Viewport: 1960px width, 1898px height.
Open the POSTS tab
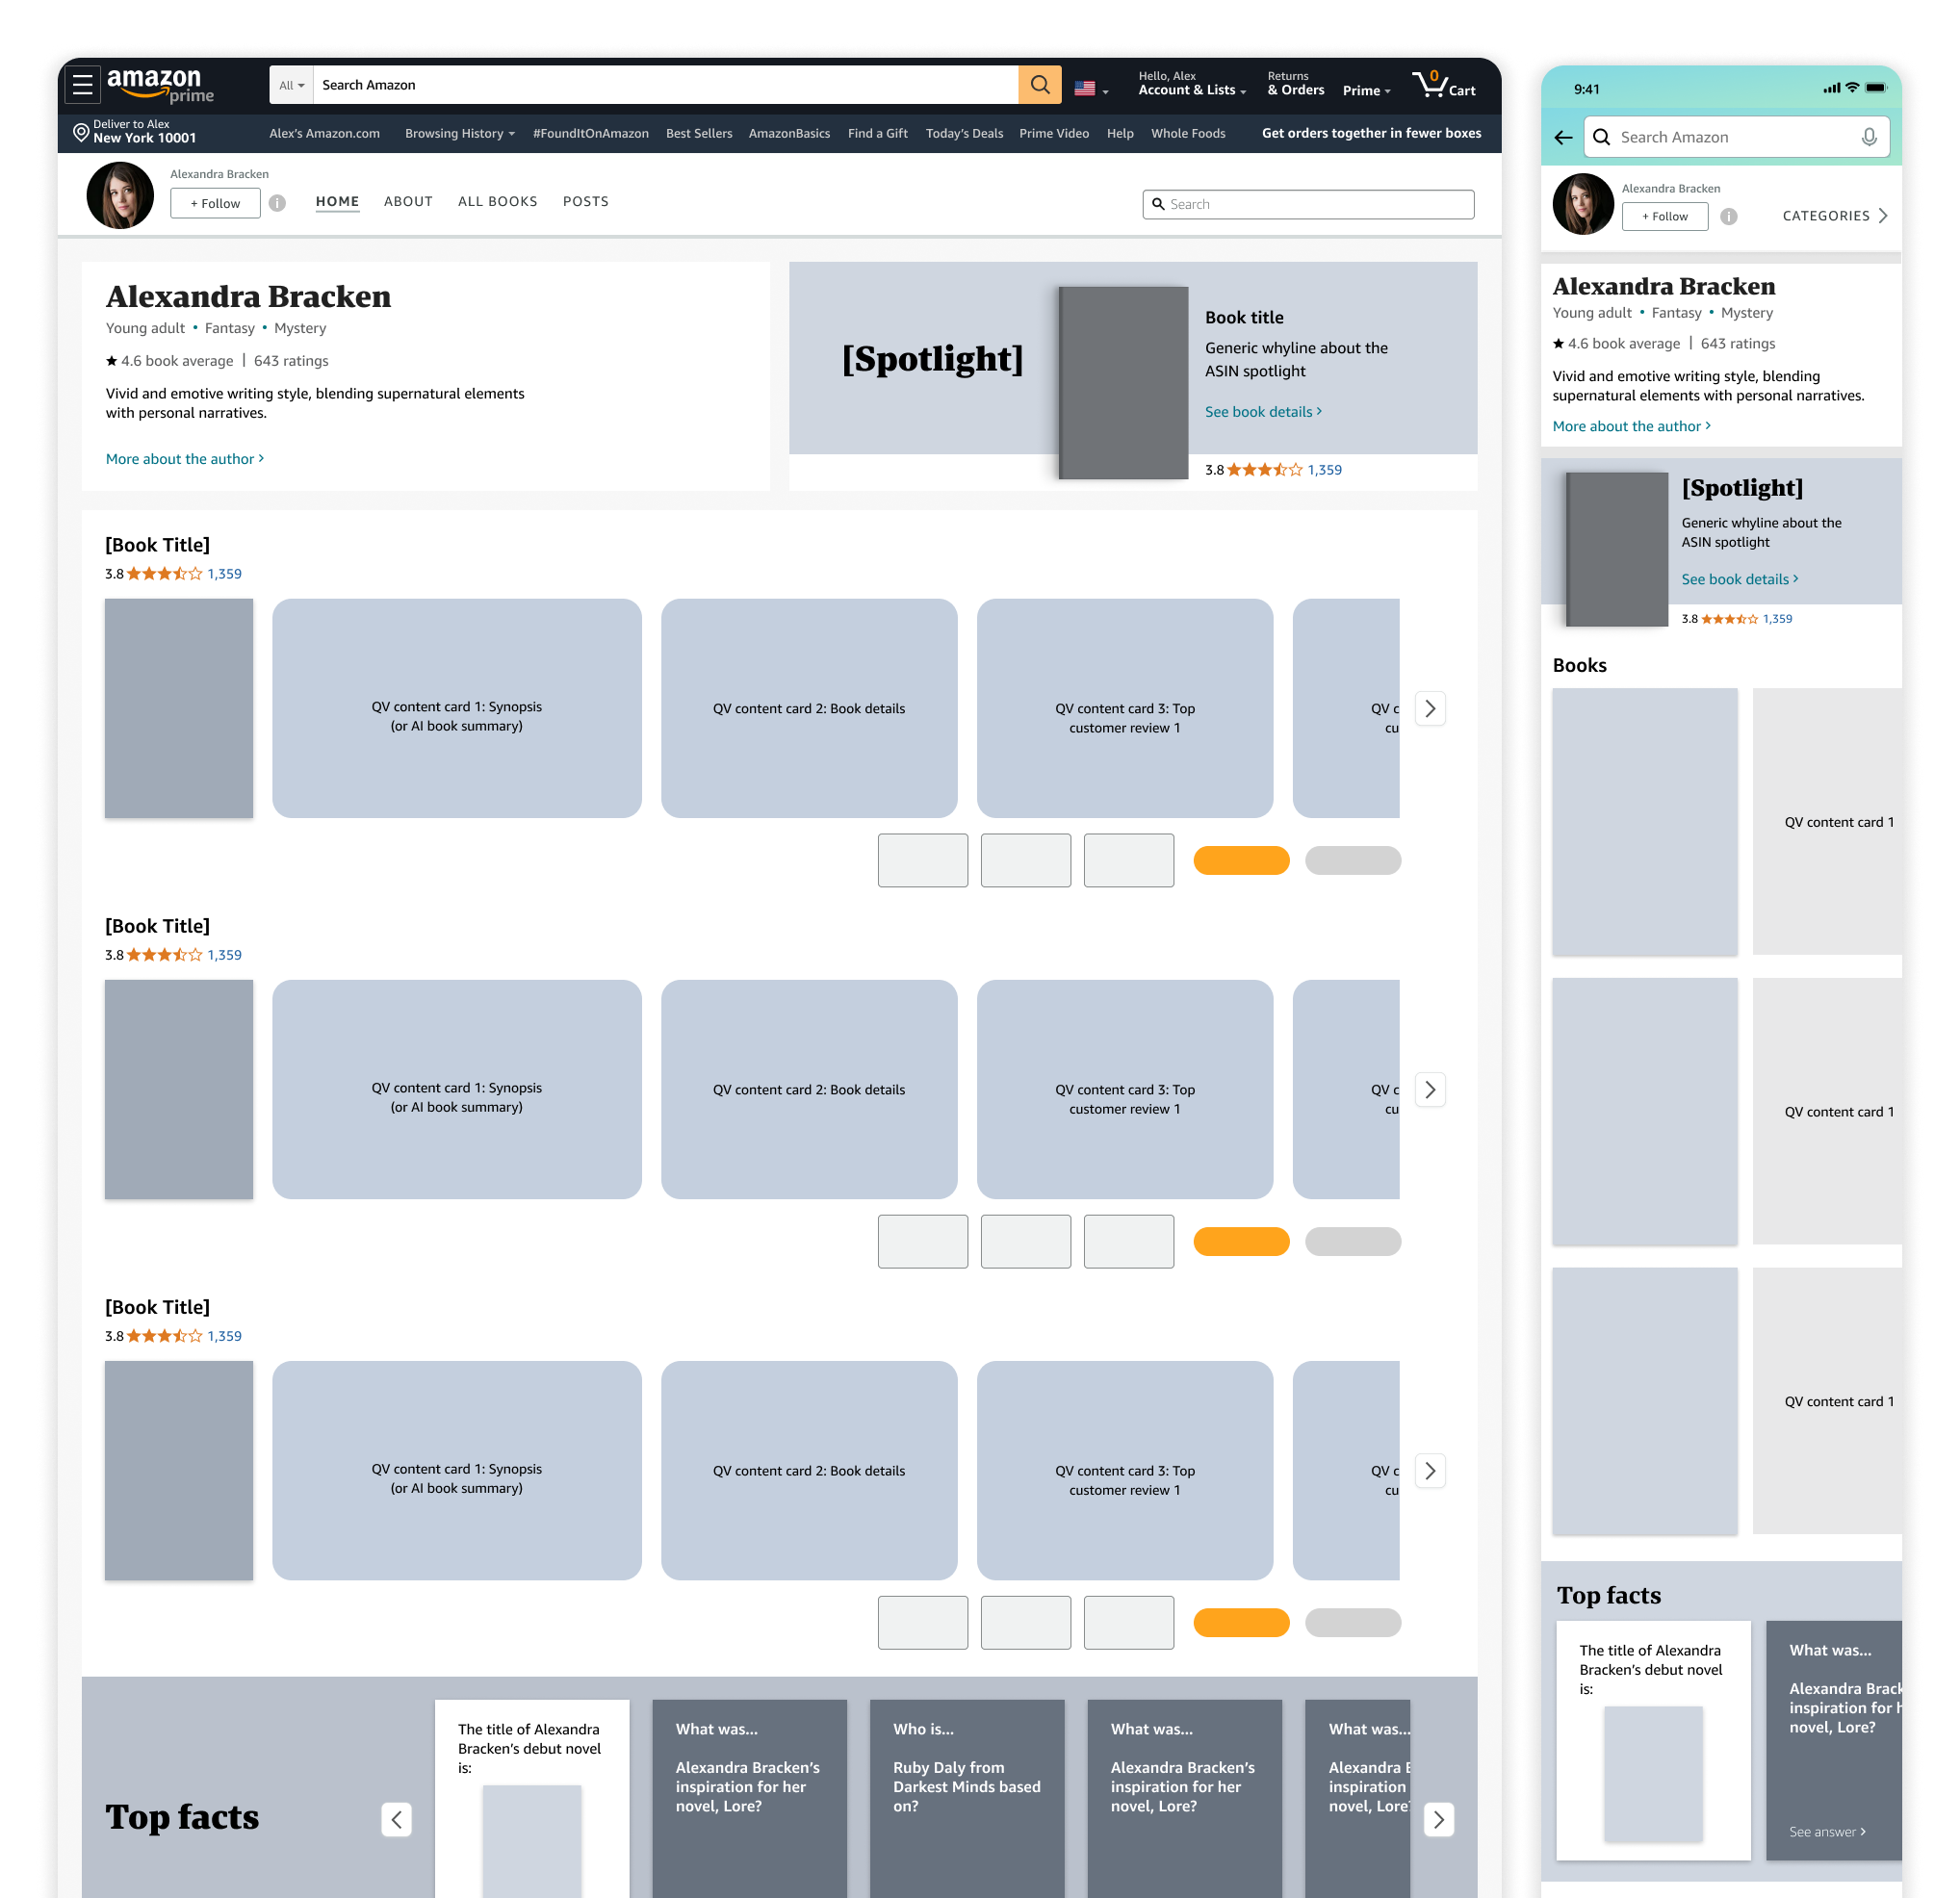pos(585,202)
